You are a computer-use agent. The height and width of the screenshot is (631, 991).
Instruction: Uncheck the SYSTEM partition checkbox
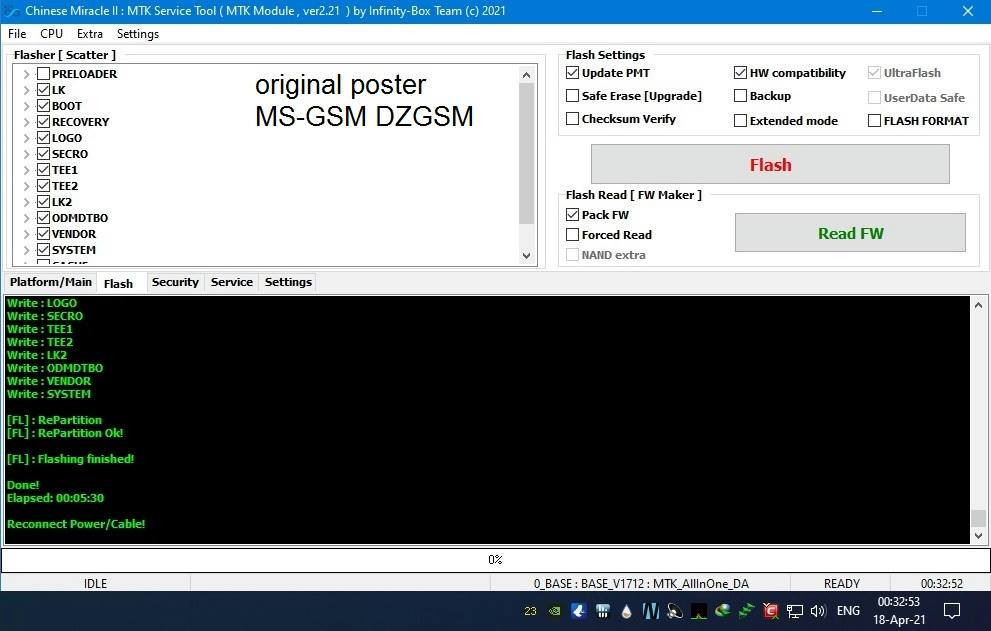click(x=43, y=250)
